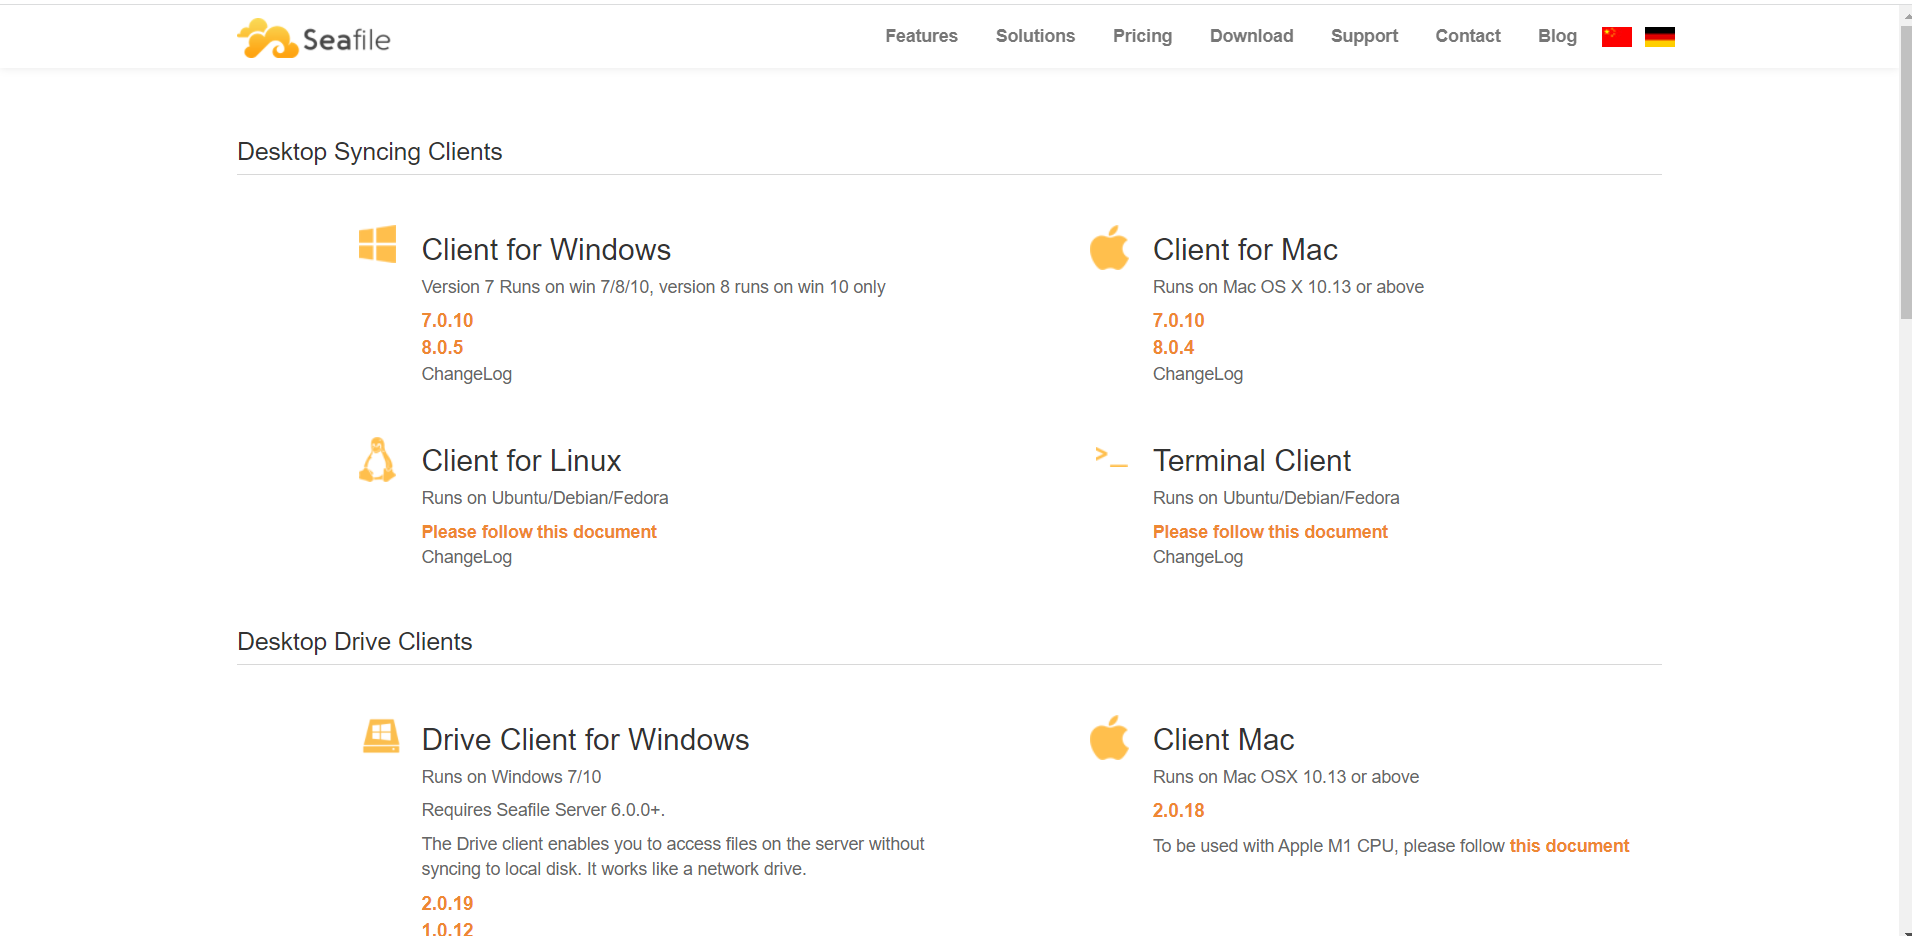
Task: Follow the Linux client install document link
Action: [x=539, y=532]
